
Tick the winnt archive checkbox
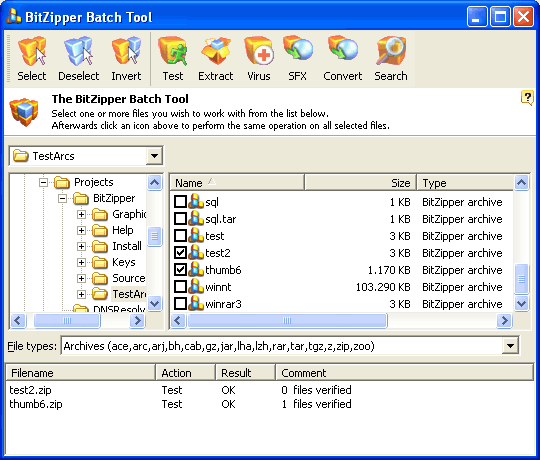[x=180, y=286]
